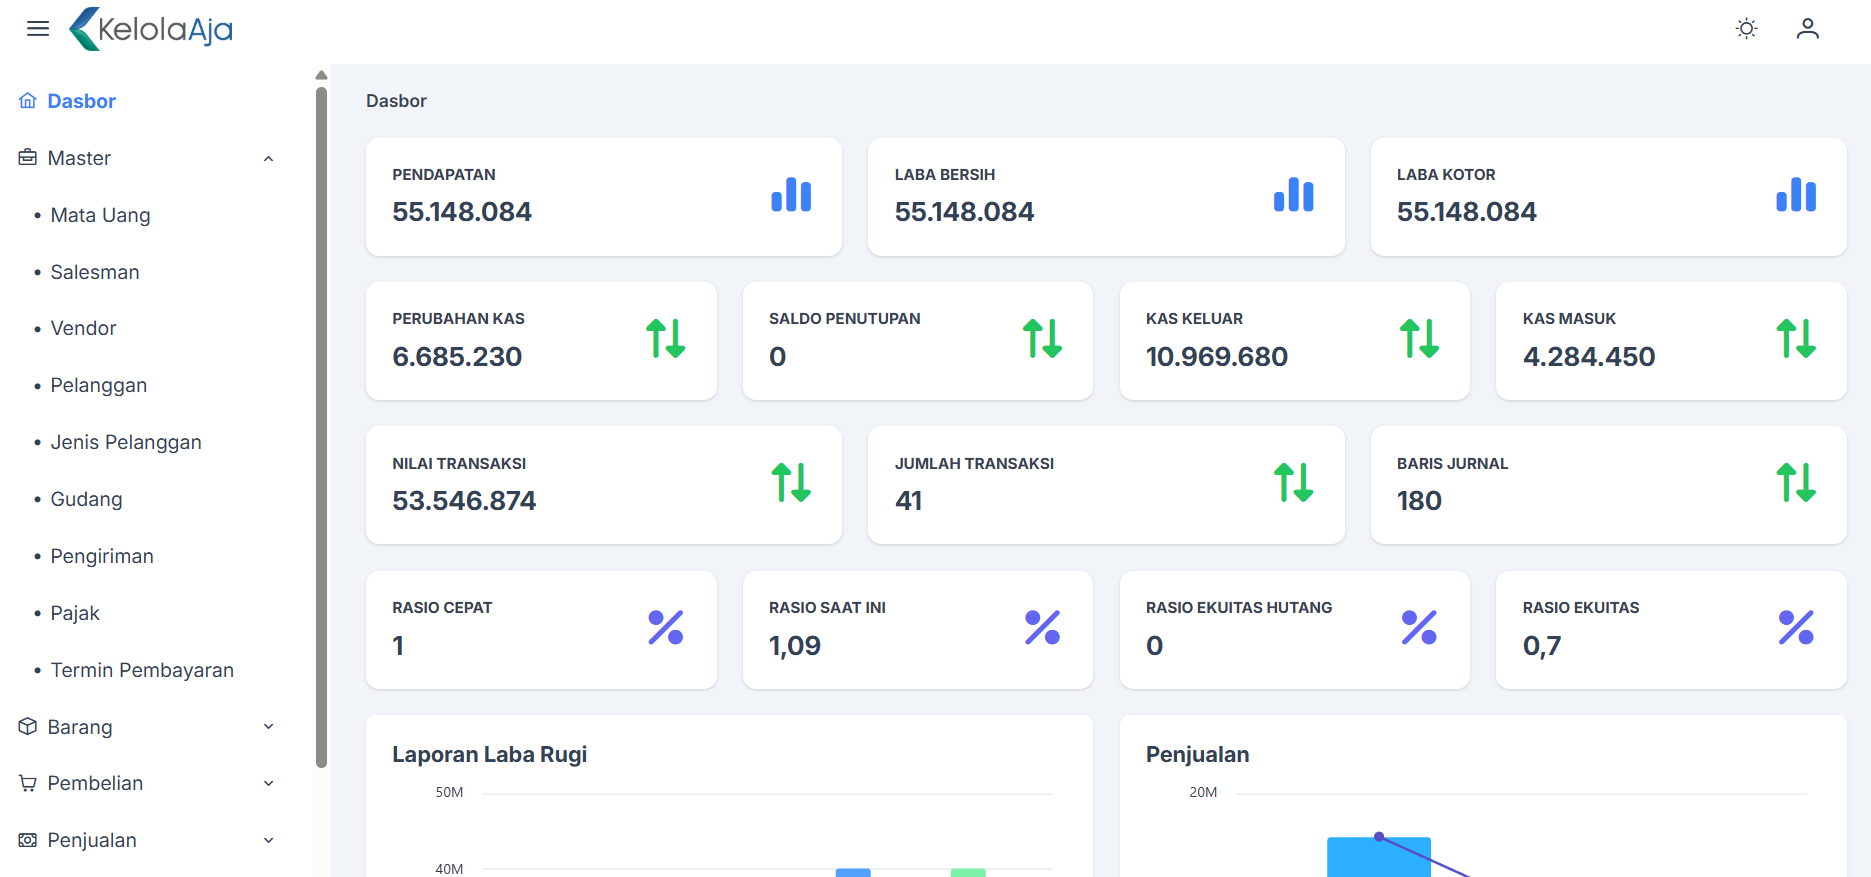Click the bar chart icon in Pendapatan card
The height and width of the screenshot is (877, 1871).
791,195
